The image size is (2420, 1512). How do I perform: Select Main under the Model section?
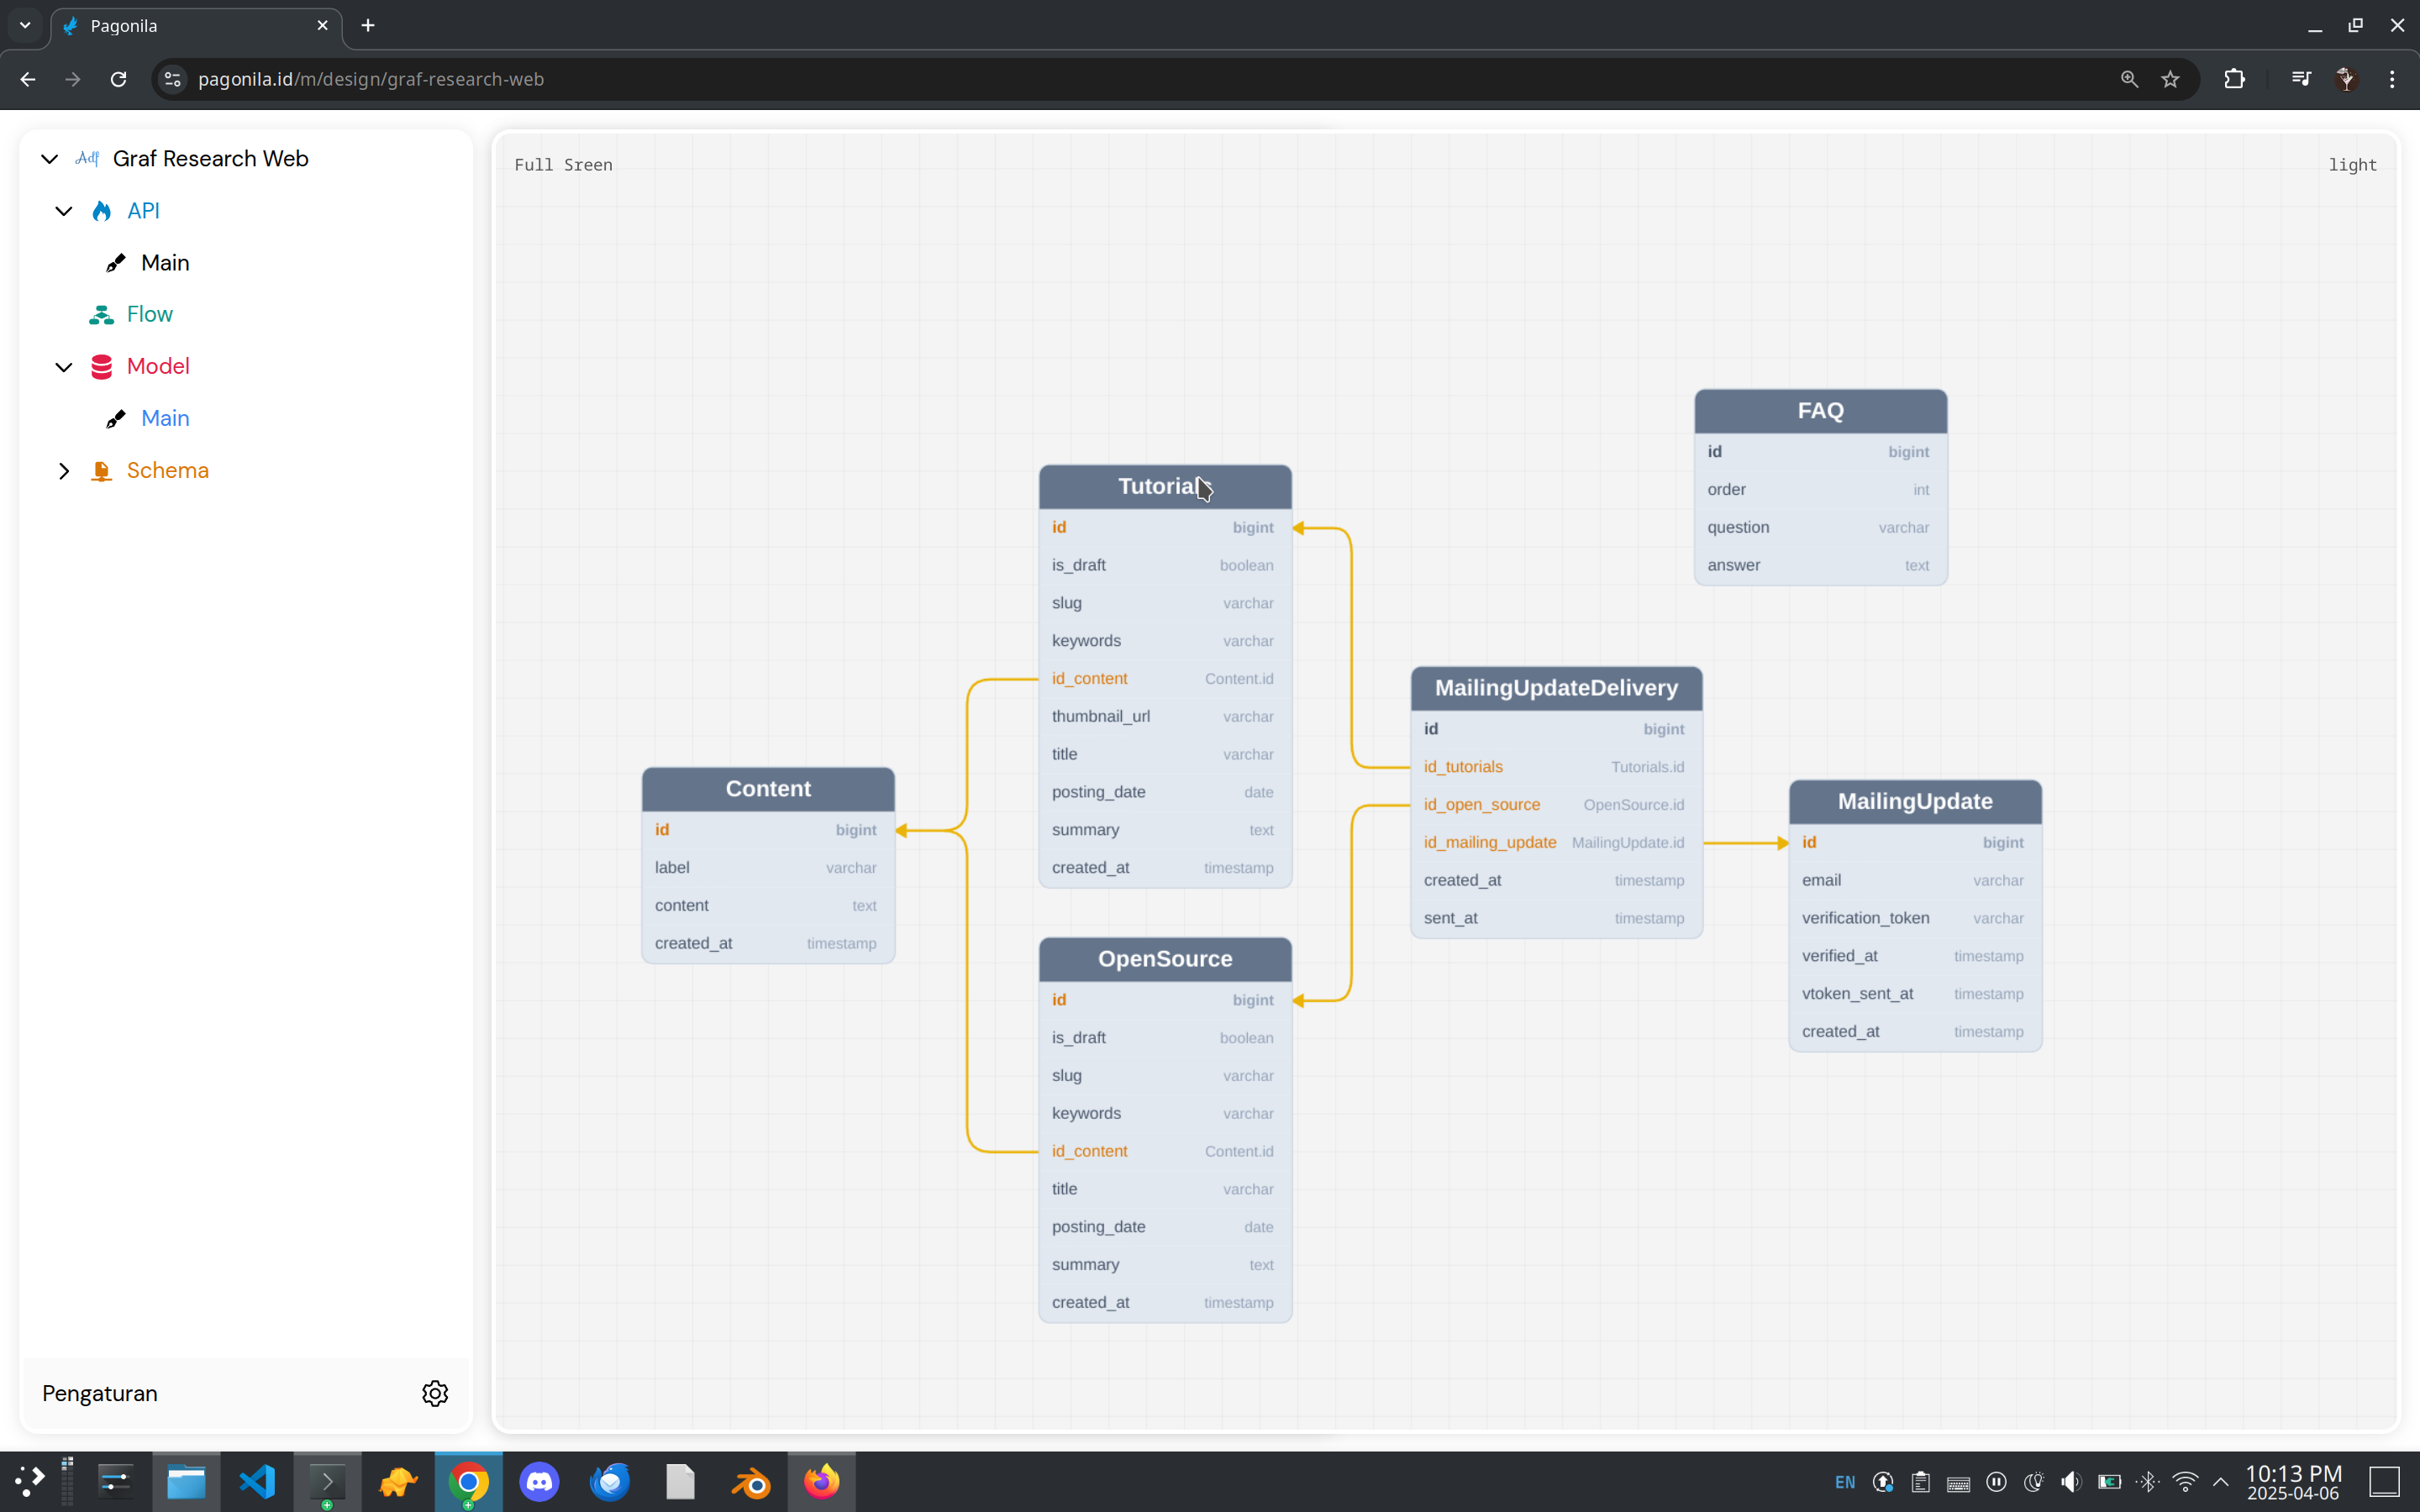(165, 418)
